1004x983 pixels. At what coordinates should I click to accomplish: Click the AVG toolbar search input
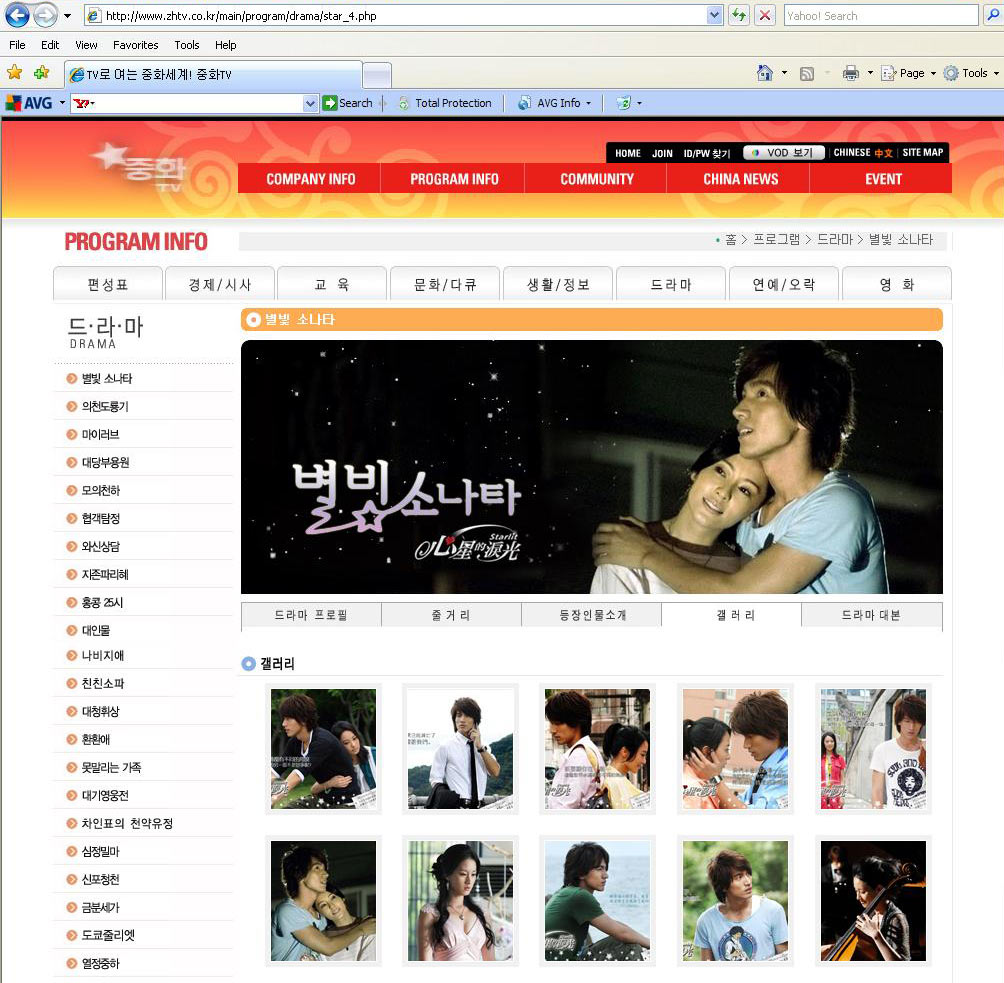[197, 103]
